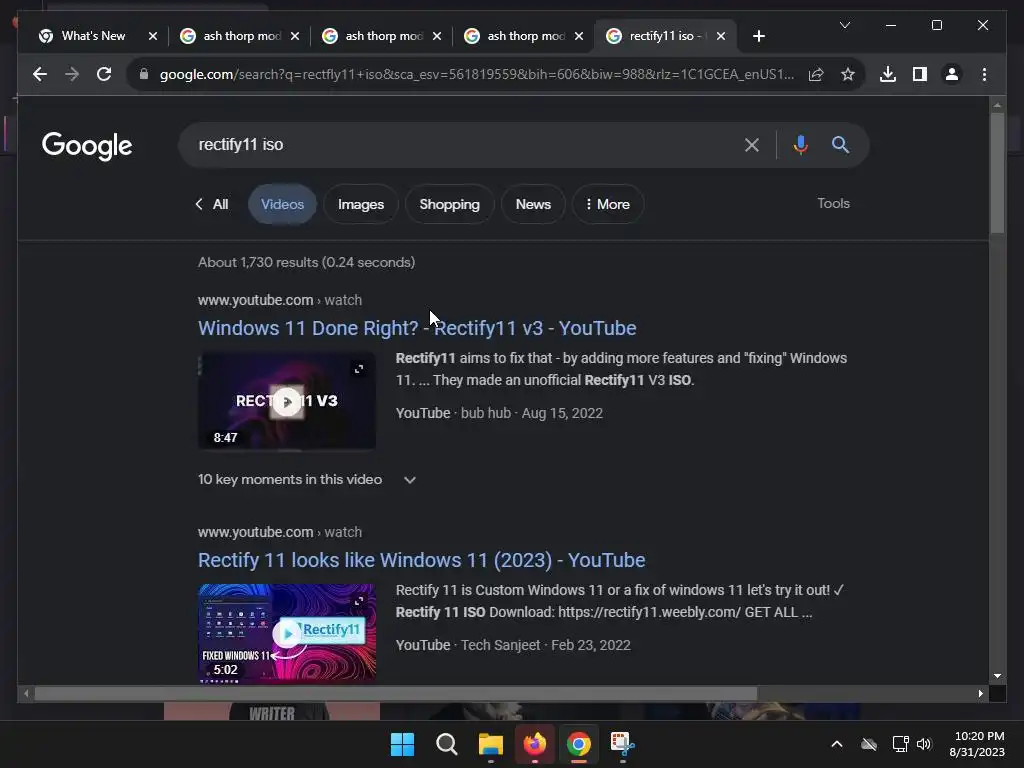Image resolution: width=1024 pixels, height=768 pixels.
Task: Click the vertical scrollbar thumb
Action: pyautogui.click(x=997, y=172)
